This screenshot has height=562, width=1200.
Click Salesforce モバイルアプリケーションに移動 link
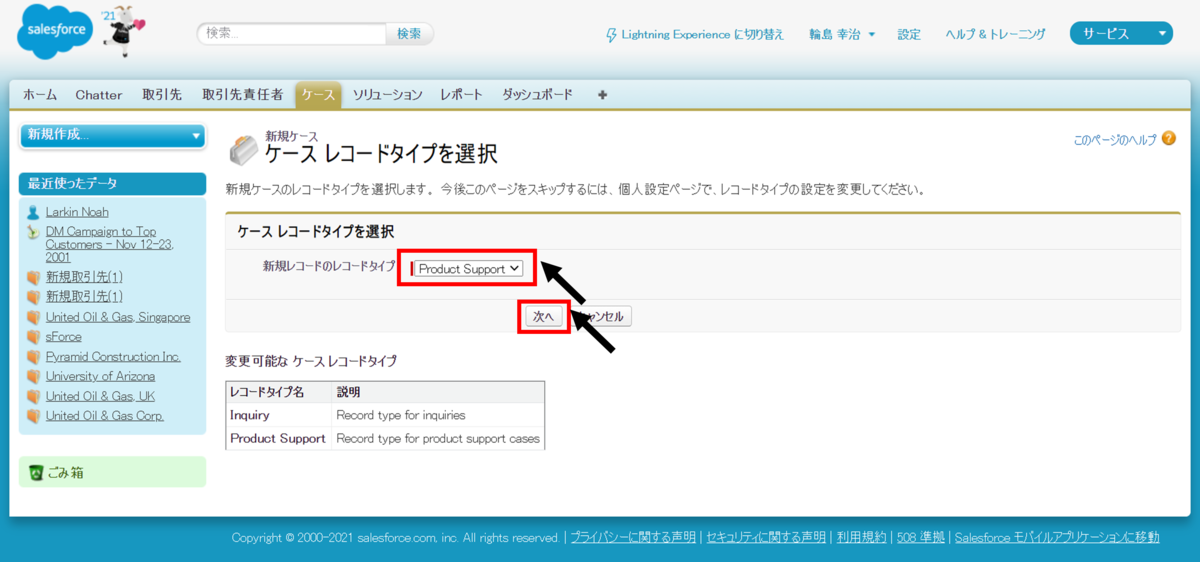(x=1057, y=538)
